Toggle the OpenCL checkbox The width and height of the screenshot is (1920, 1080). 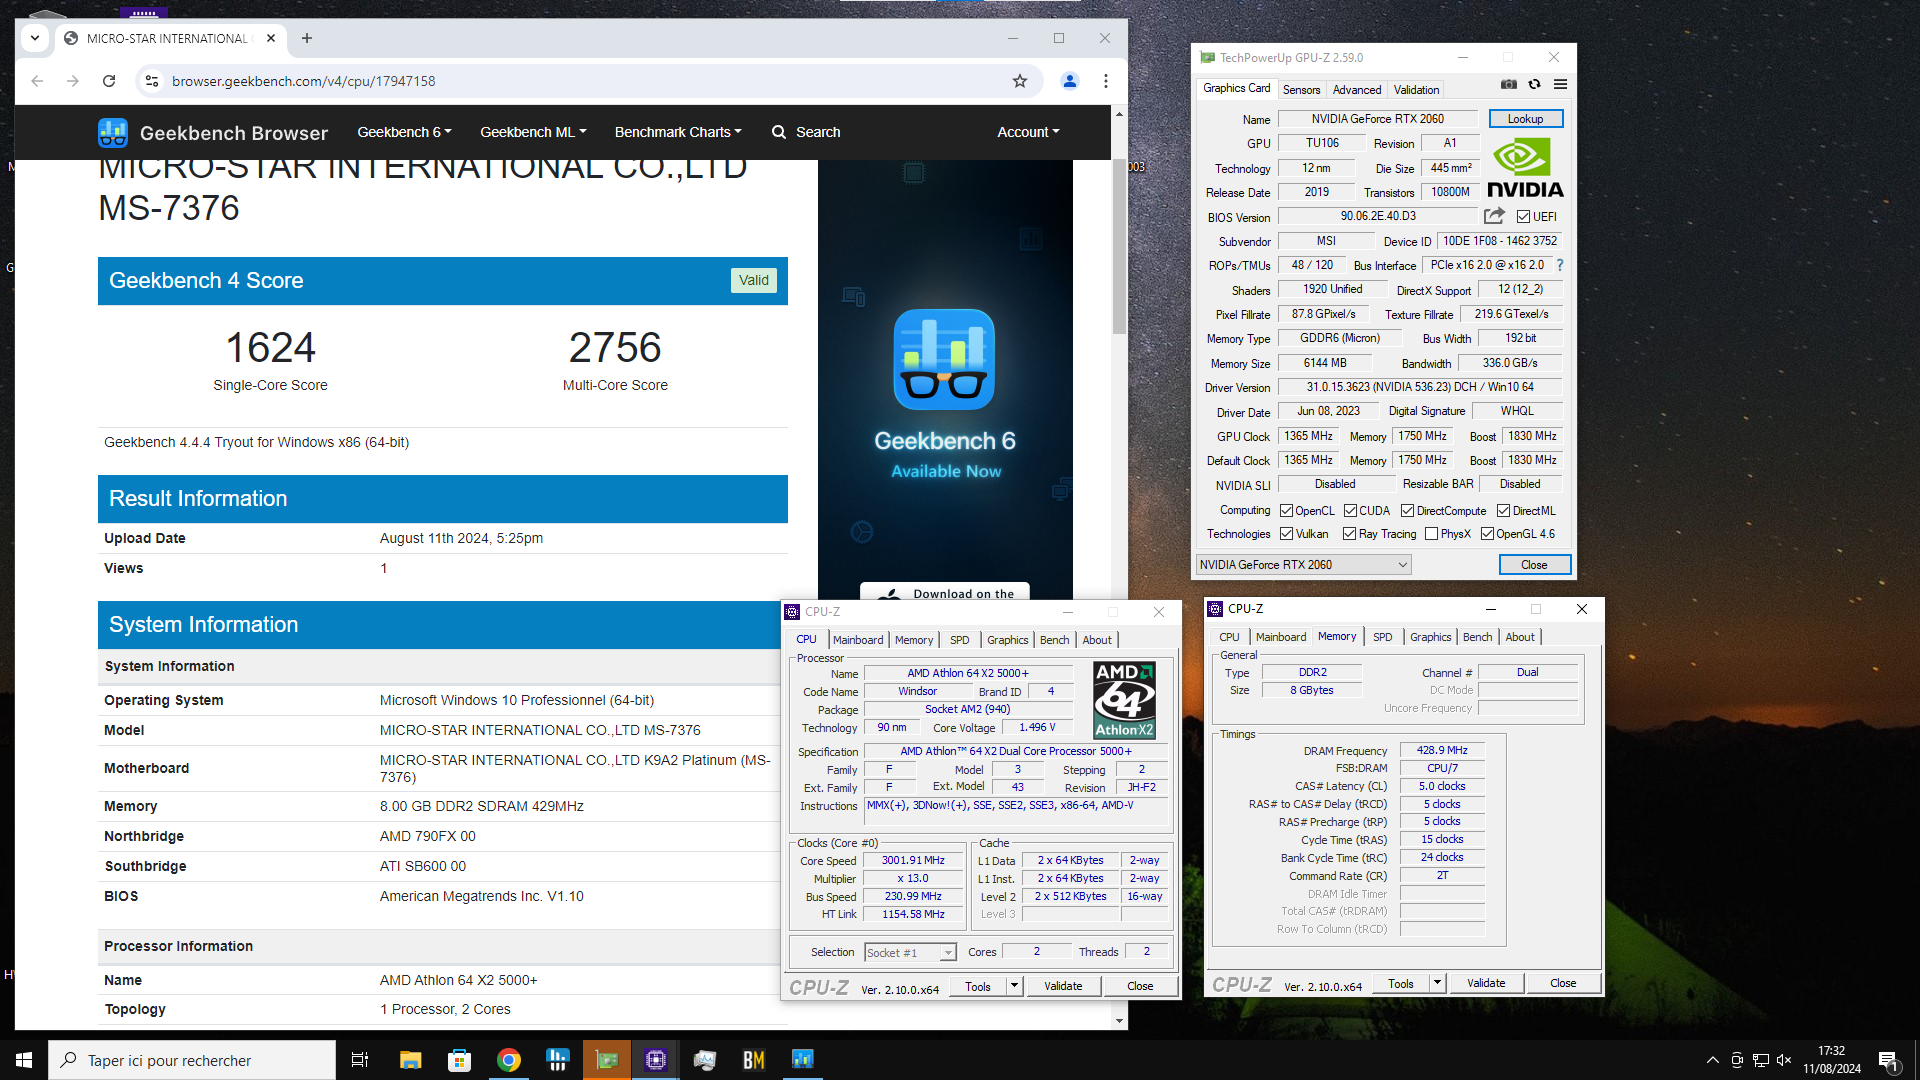[1287, 511]
